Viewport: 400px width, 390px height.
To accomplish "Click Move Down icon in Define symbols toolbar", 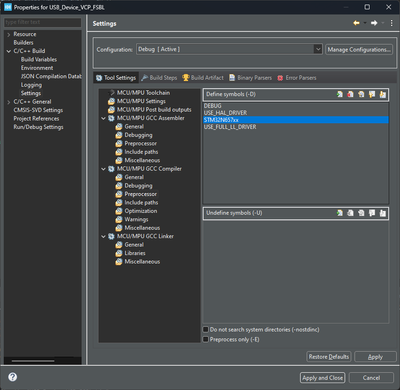I will click(x=383, y=94).
